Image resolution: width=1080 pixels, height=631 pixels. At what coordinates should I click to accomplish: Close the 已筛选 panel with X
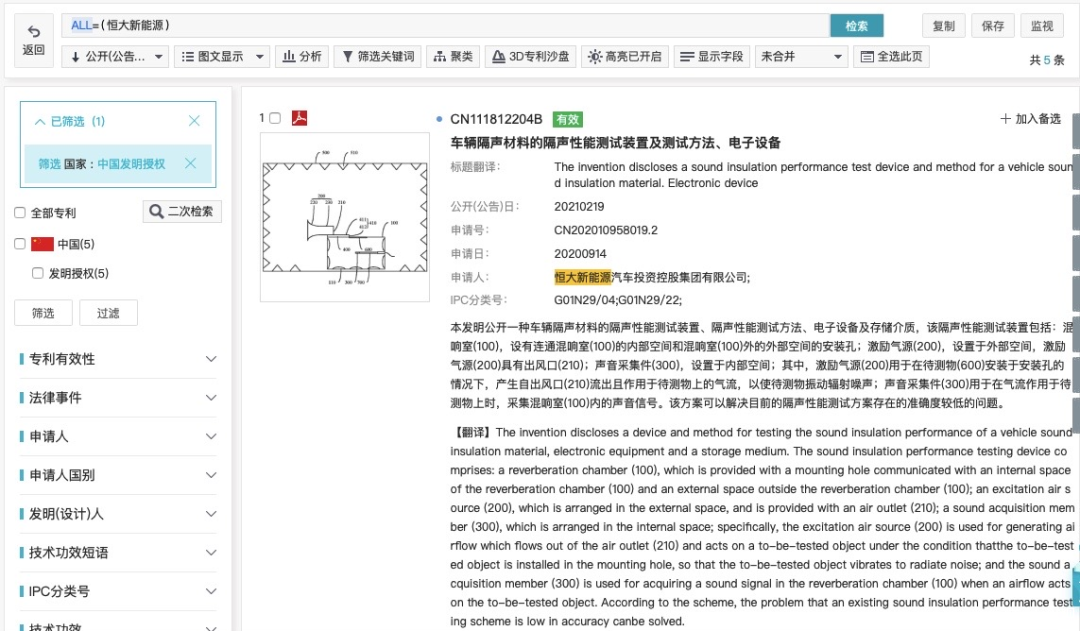194,121
